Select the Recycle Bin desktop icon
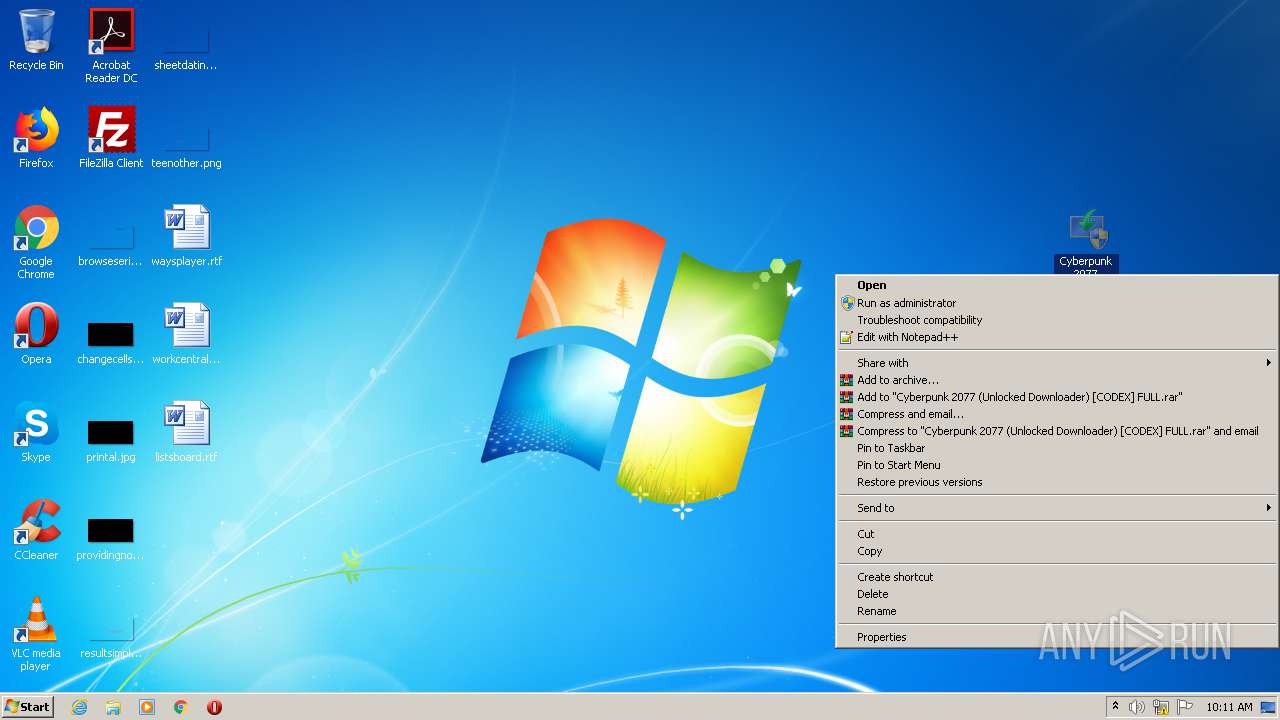This screenshot has width=1280, height=720. (36, 40)
